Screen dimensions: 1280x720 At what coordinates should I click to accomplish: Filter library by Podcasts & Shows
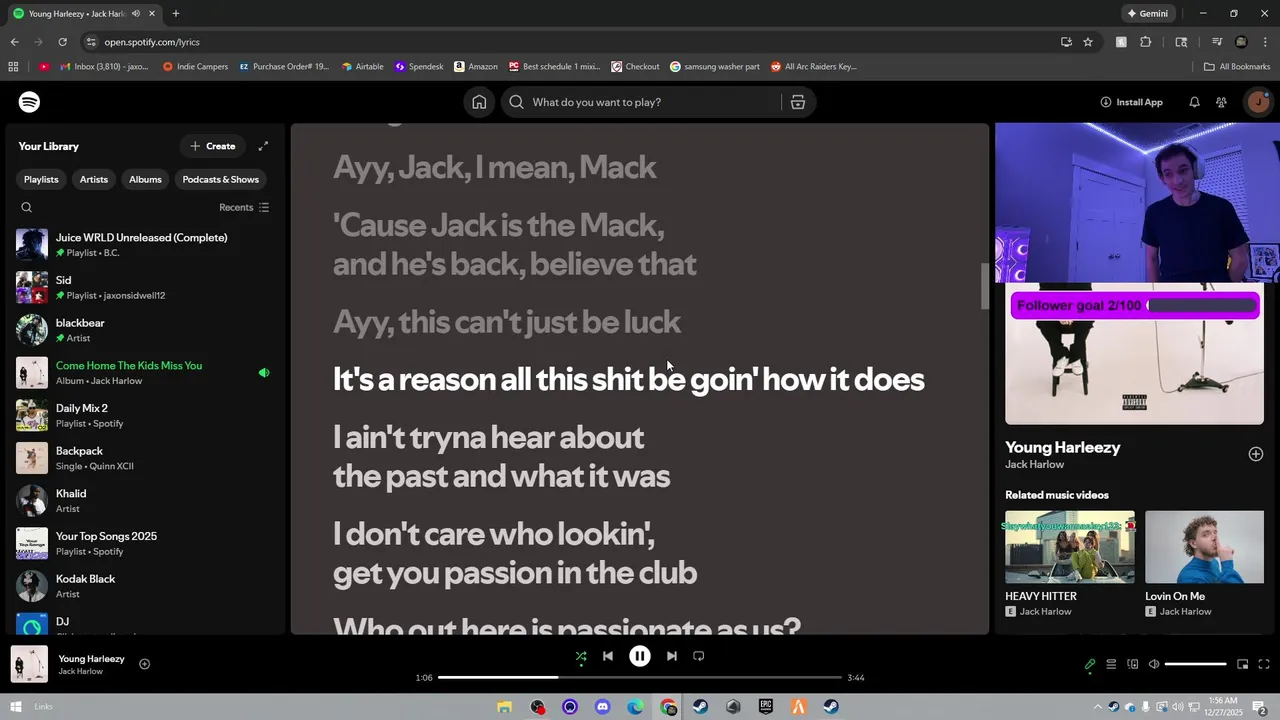point(221,179)
